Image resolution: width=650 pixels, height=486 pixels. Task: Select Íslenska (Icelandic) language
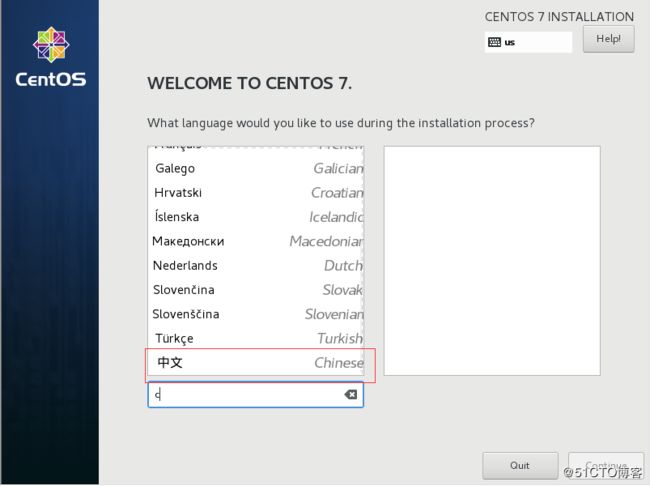coord(256,217)
